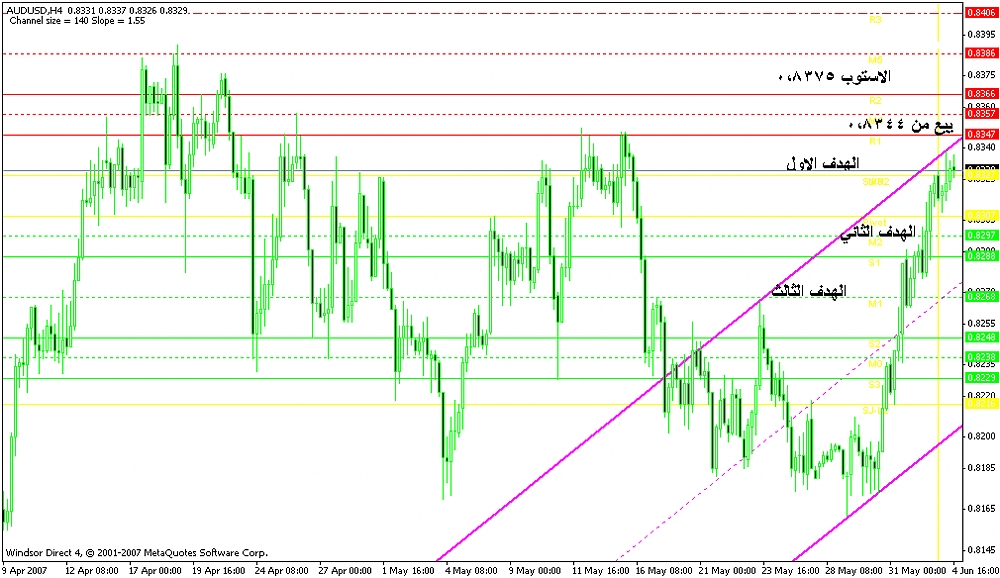Image resolution: width=1000 pixels, height=578 pixels.
Task: Select the Arabic stop annotation 'الاستوب ٠،٨٣٧٥'
Action: point(834,77)
